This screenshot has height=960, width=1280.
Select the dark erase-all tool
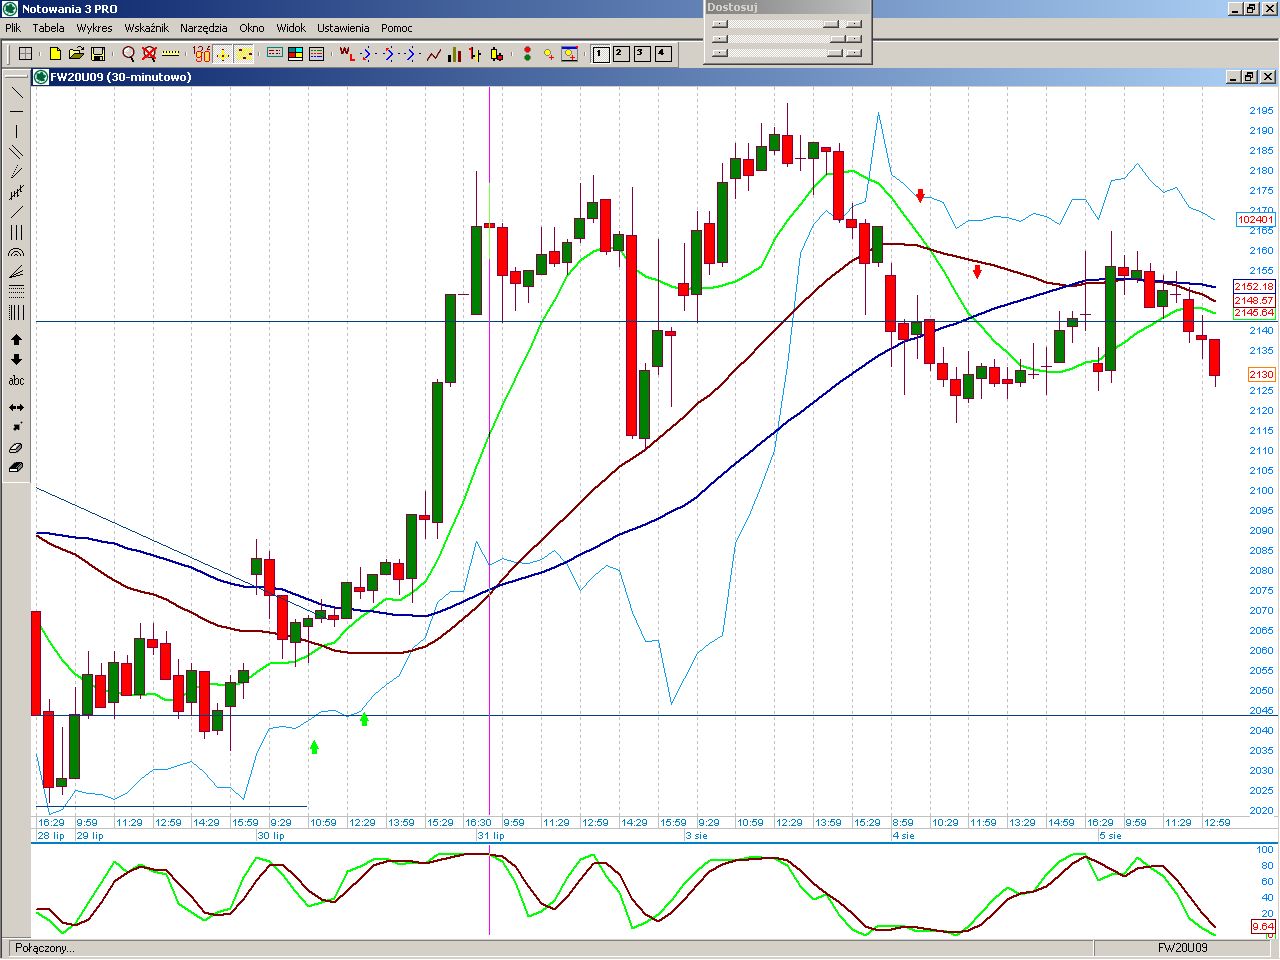pyautogui.click(x=16, y=467)
